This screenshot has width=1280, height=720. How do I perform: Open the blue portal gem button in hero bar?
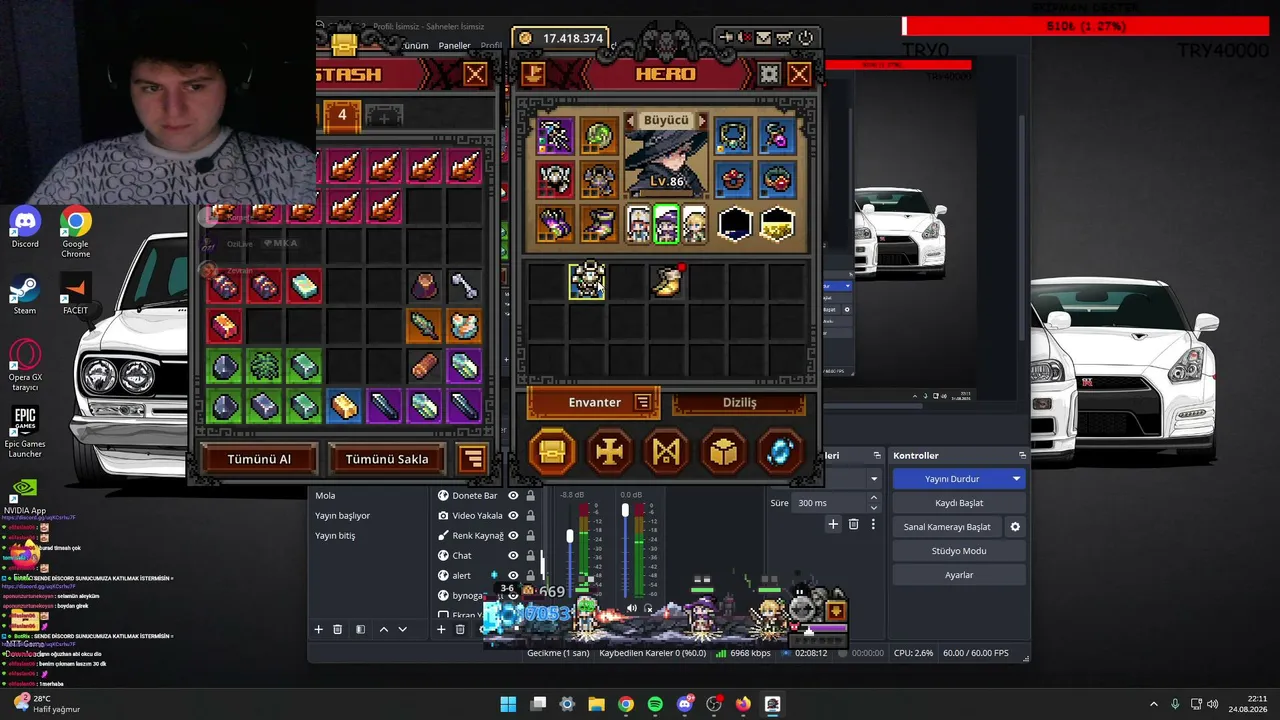coord(781,451)
